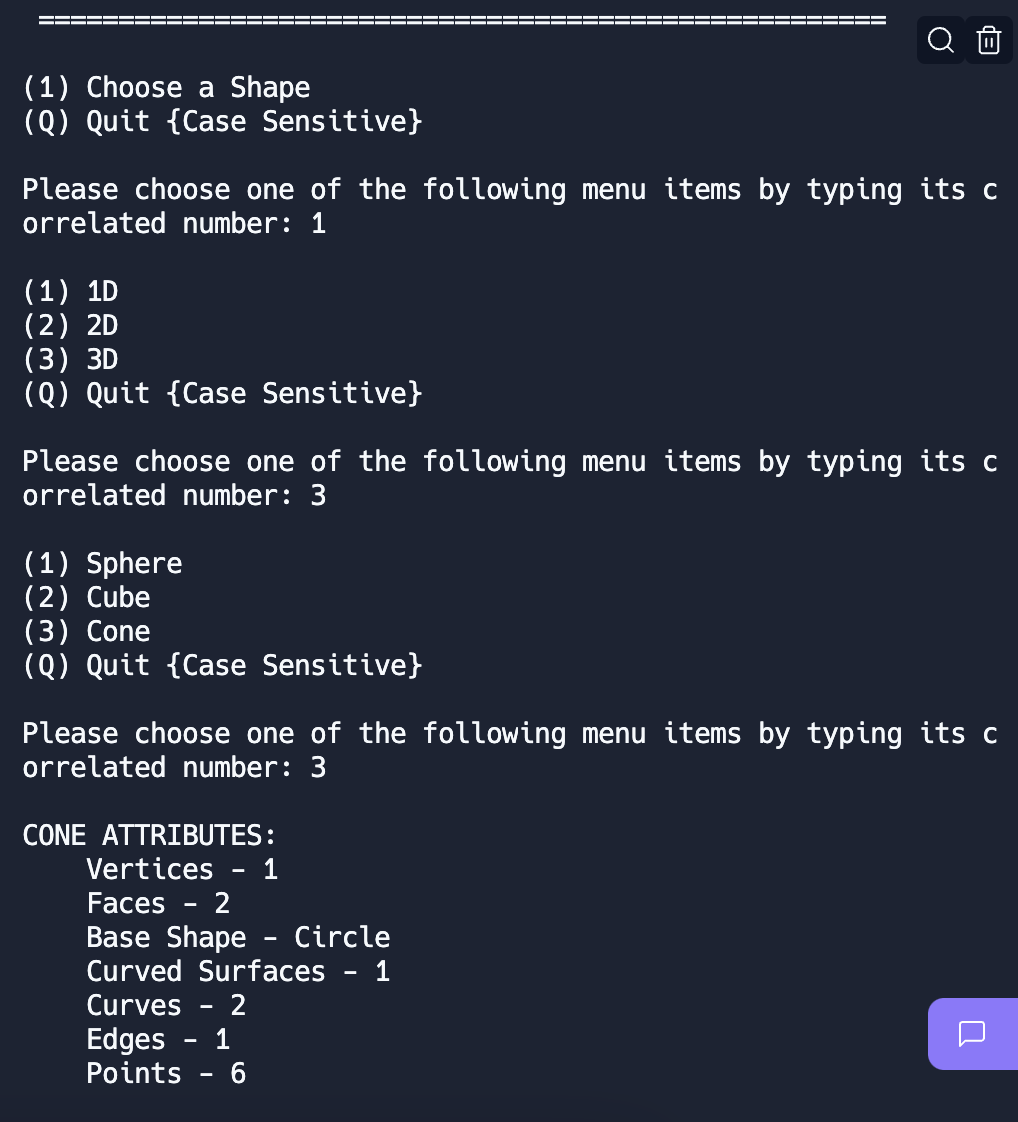Click the 'Curved Surfaces - 1' line
The width and height of the screenshot is (1018, 1122).
pos(238,971)
